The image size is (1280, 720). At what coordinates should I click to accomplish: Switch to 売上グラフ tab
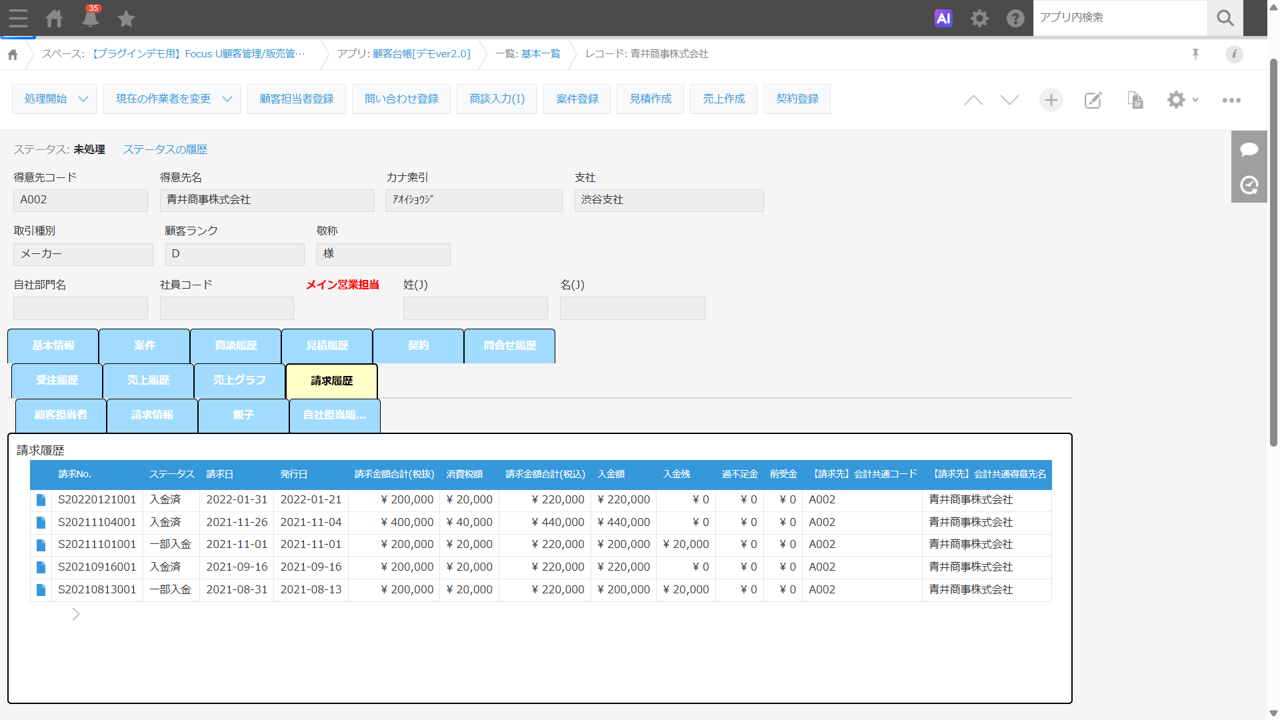click(x=239, y=381)
